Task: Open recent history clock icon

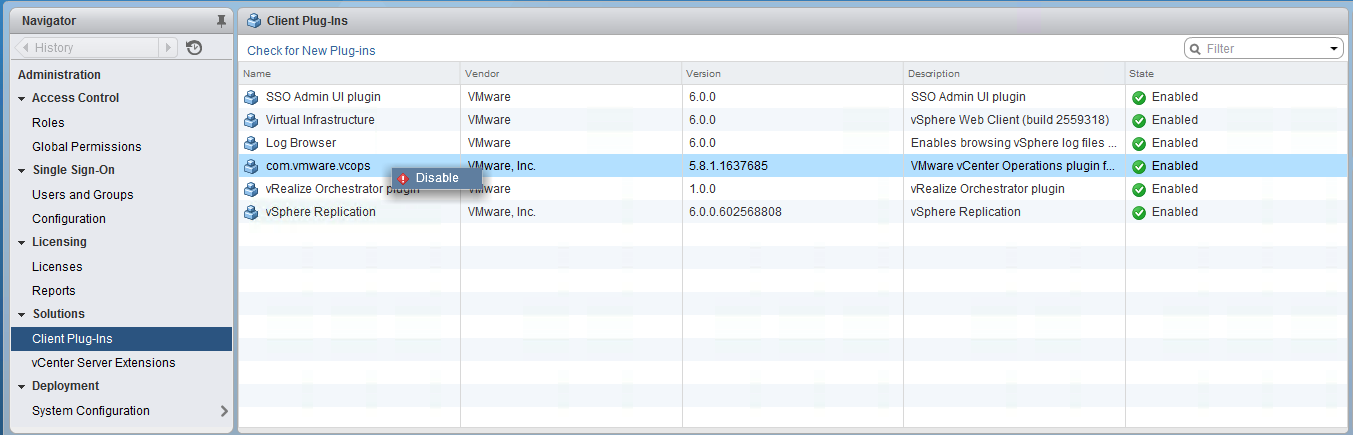Action: click(194, 47)
